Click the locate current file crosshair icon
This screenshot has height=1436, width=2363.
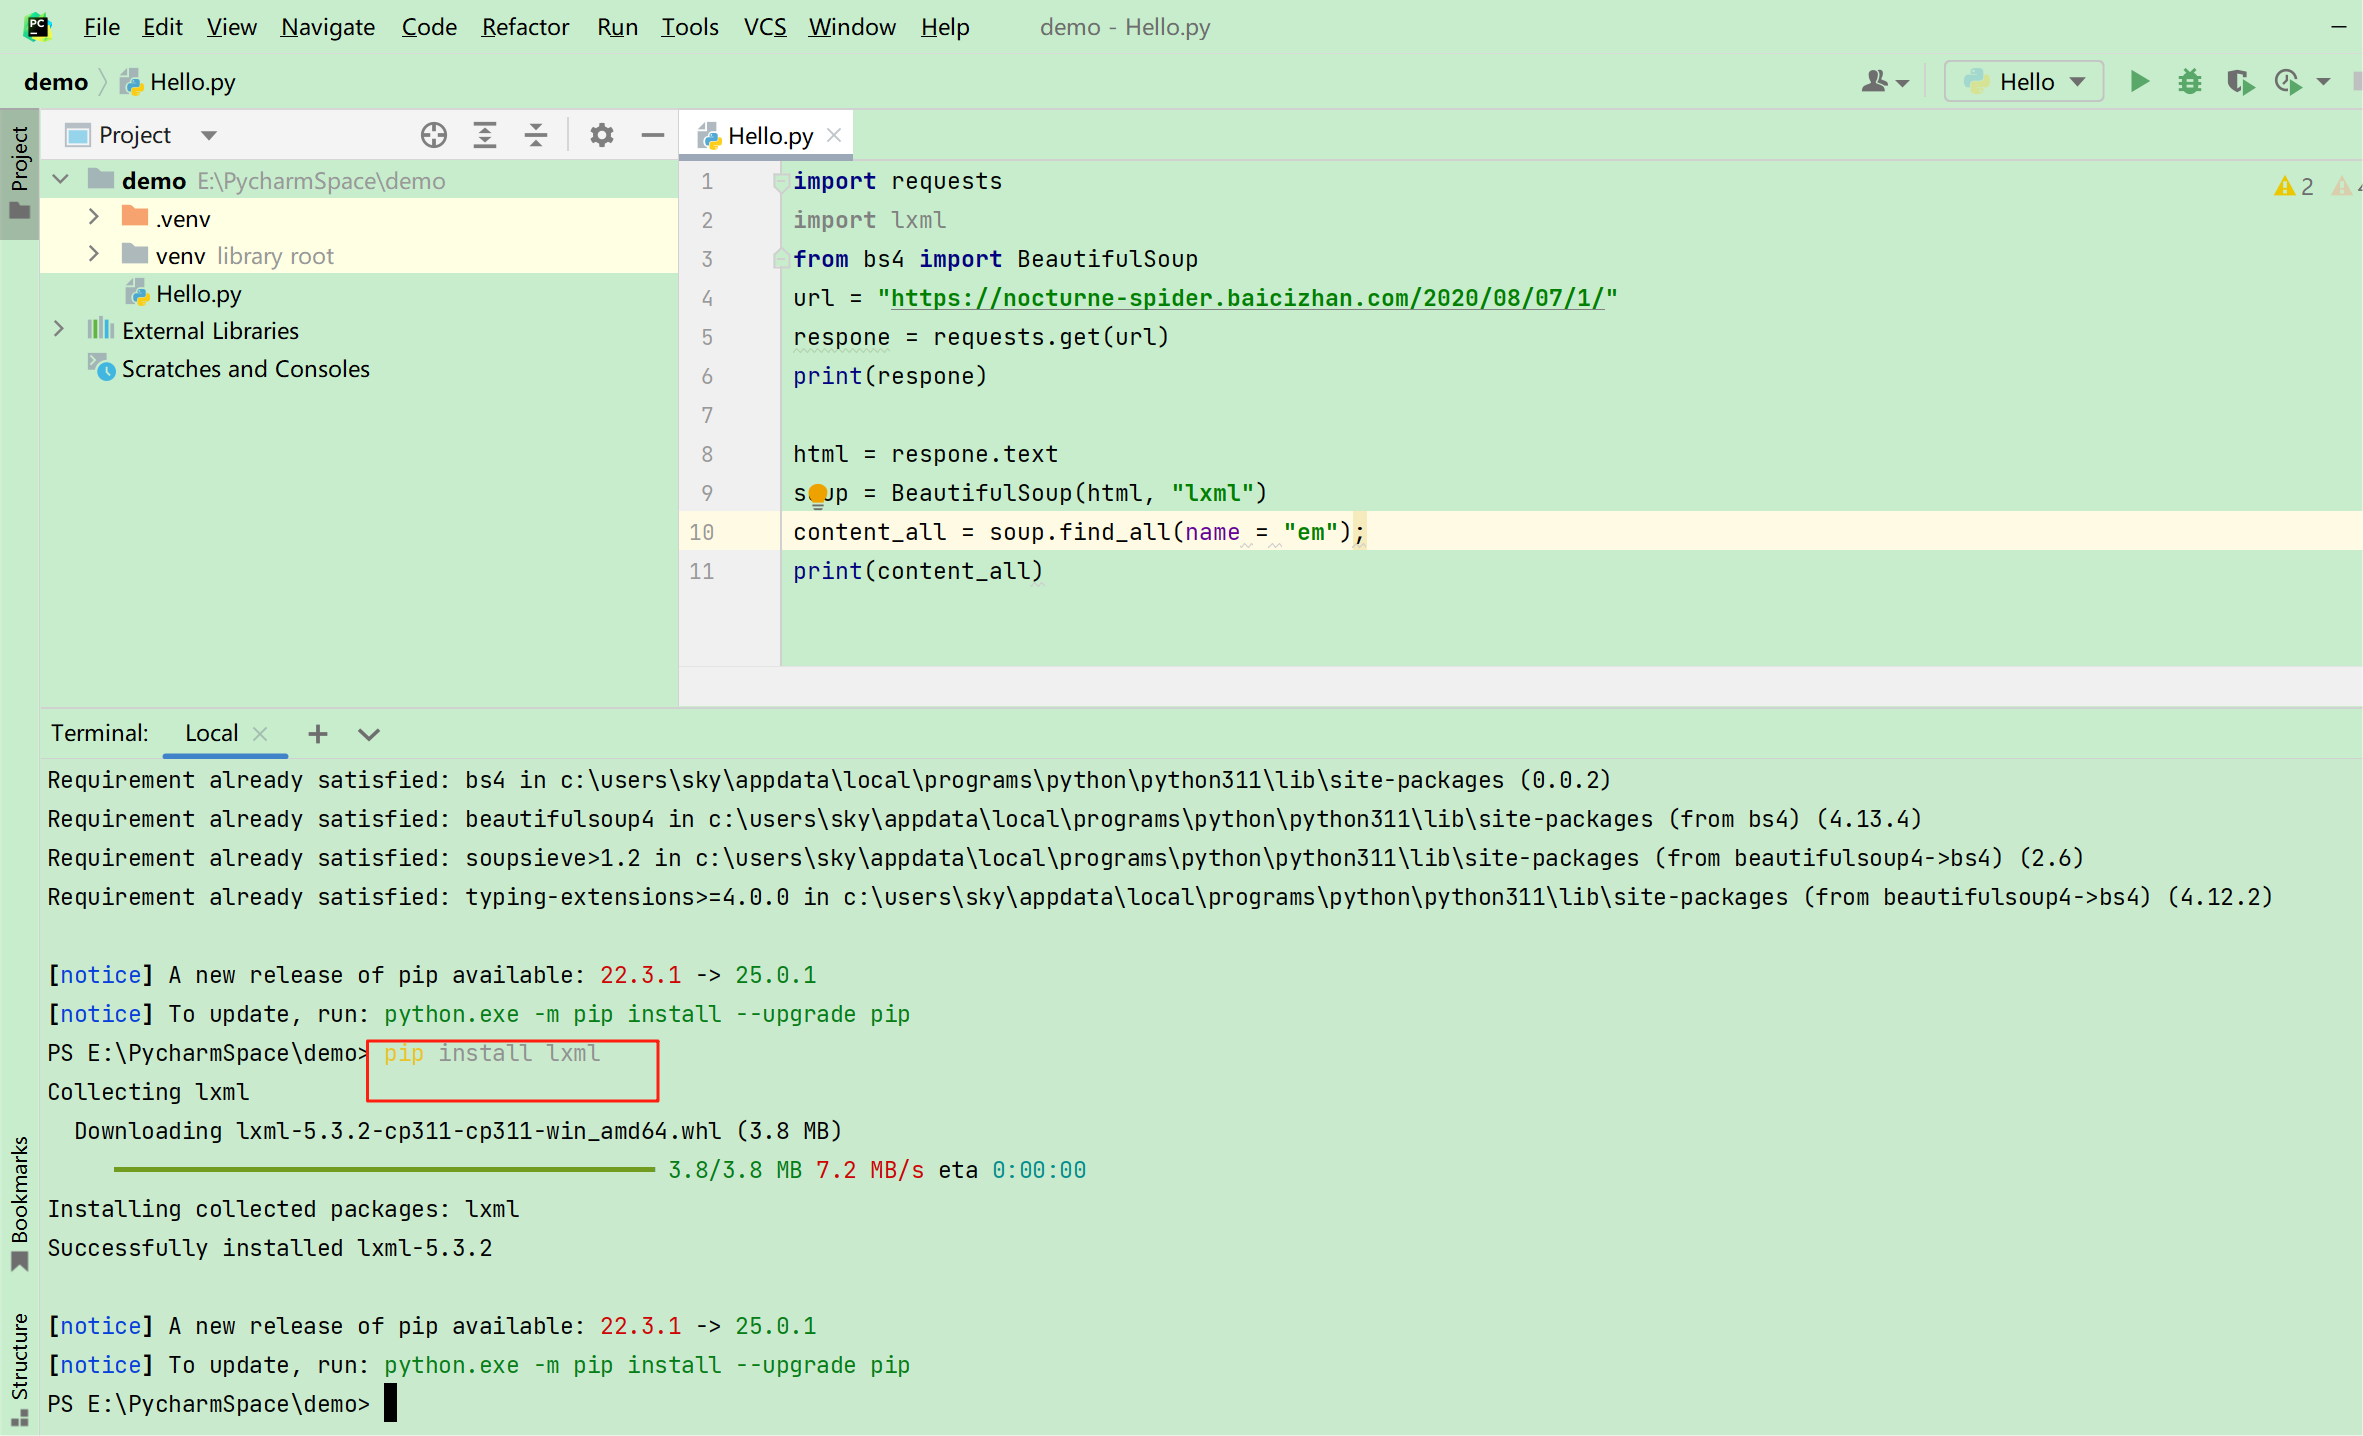[433, 135]
